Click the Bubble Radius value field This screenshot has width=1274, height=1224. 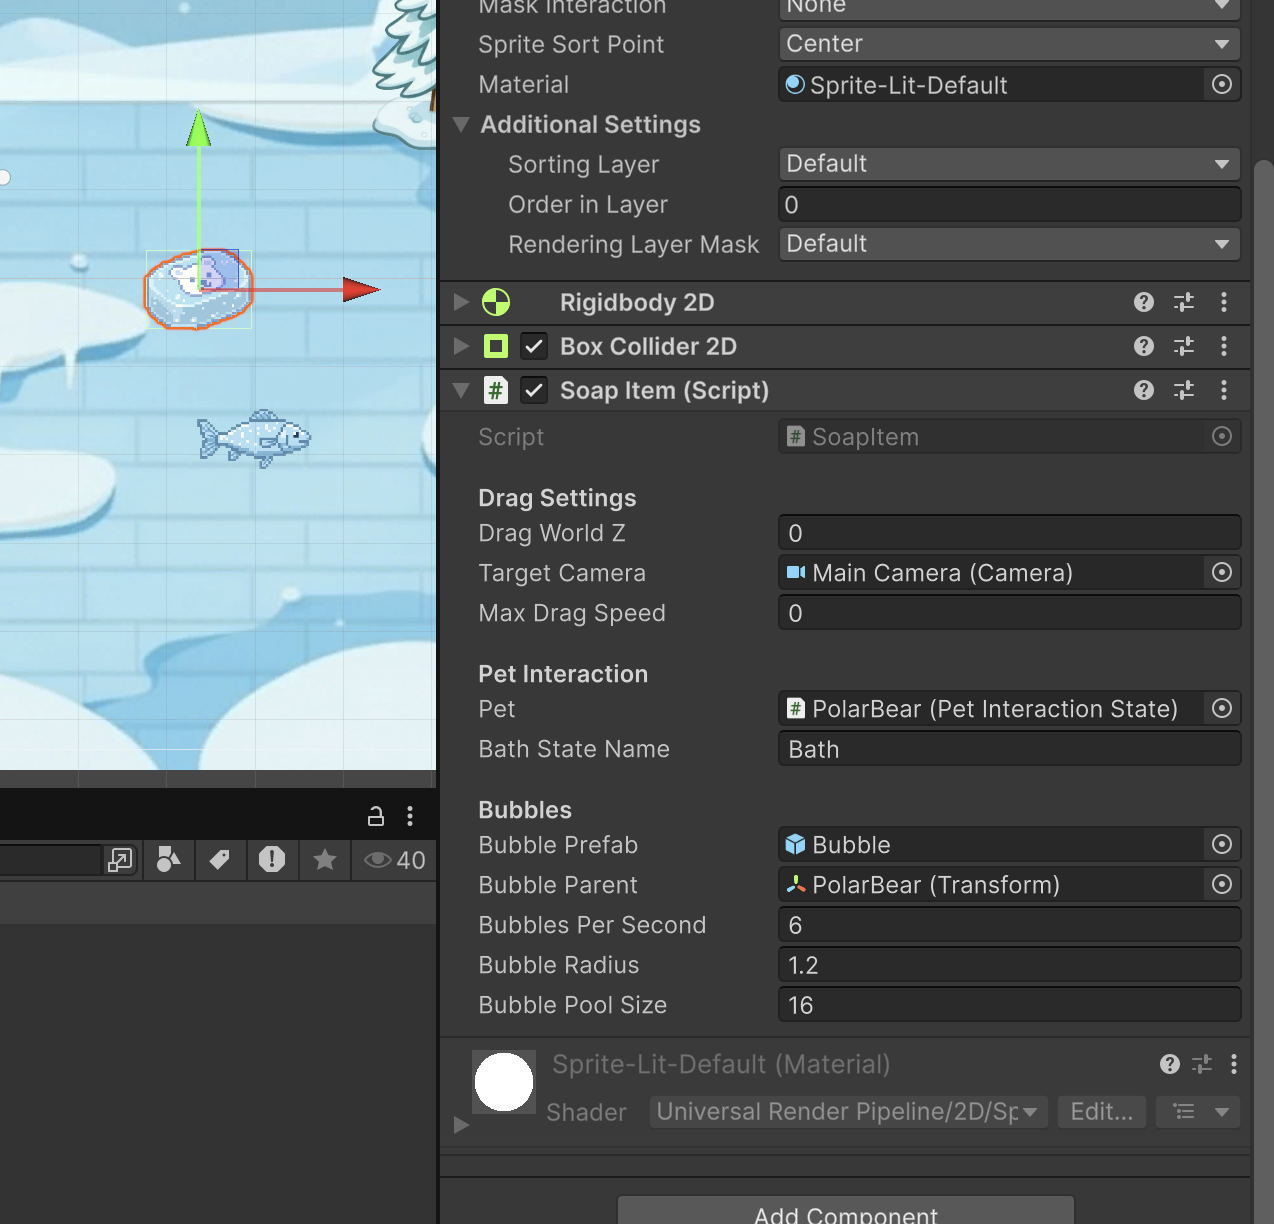point(1009,964)
